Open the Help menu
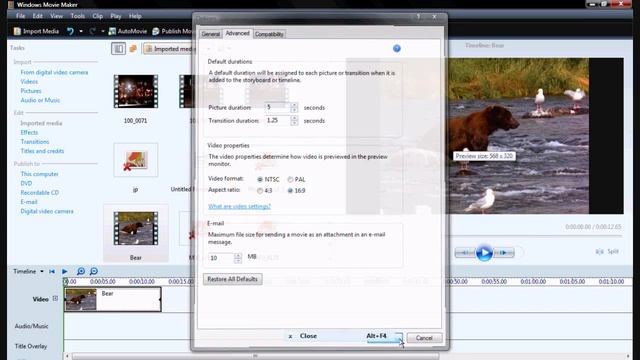The width and height of the screenshot is (640, 360). click(135, 16)
